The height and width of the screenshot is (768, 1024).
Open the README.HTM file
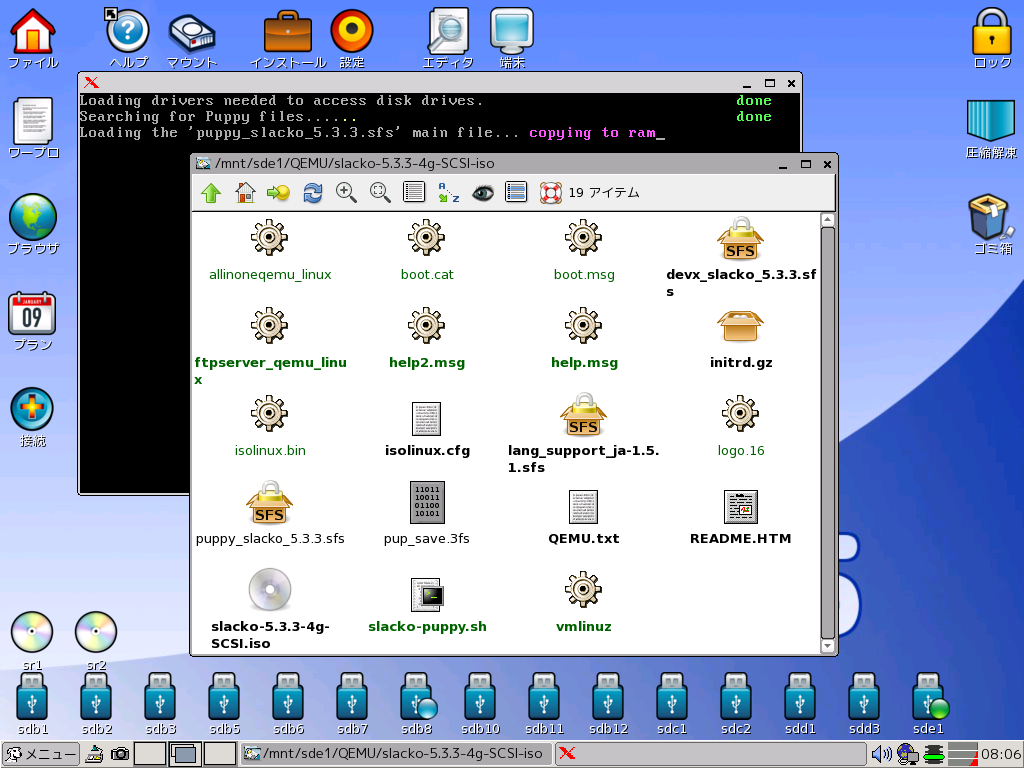pos(740,507)
